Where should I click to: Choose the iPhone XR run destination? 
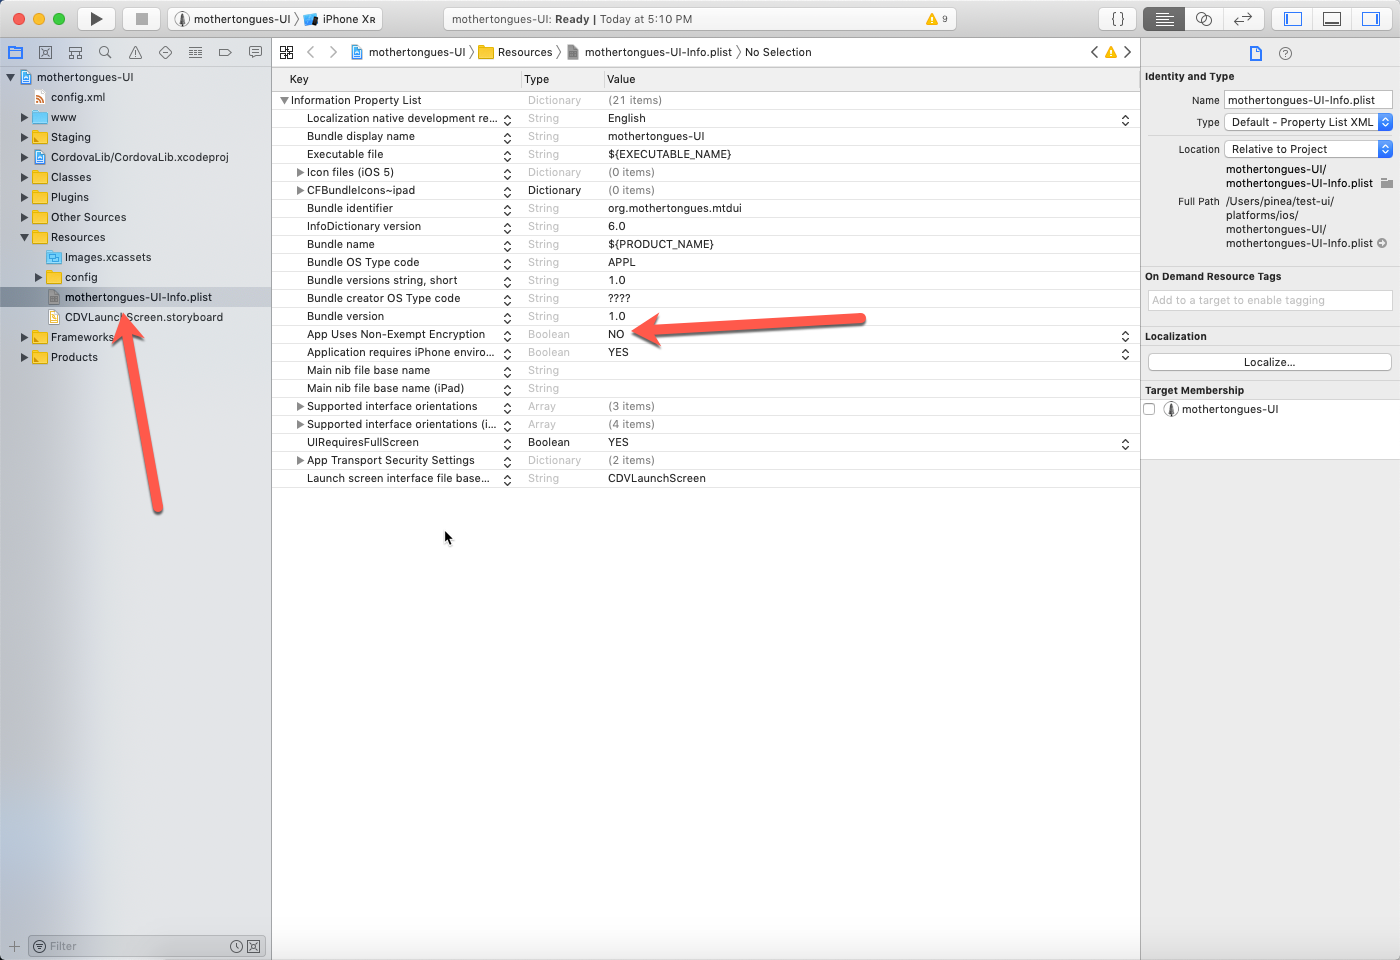(339, 19)
